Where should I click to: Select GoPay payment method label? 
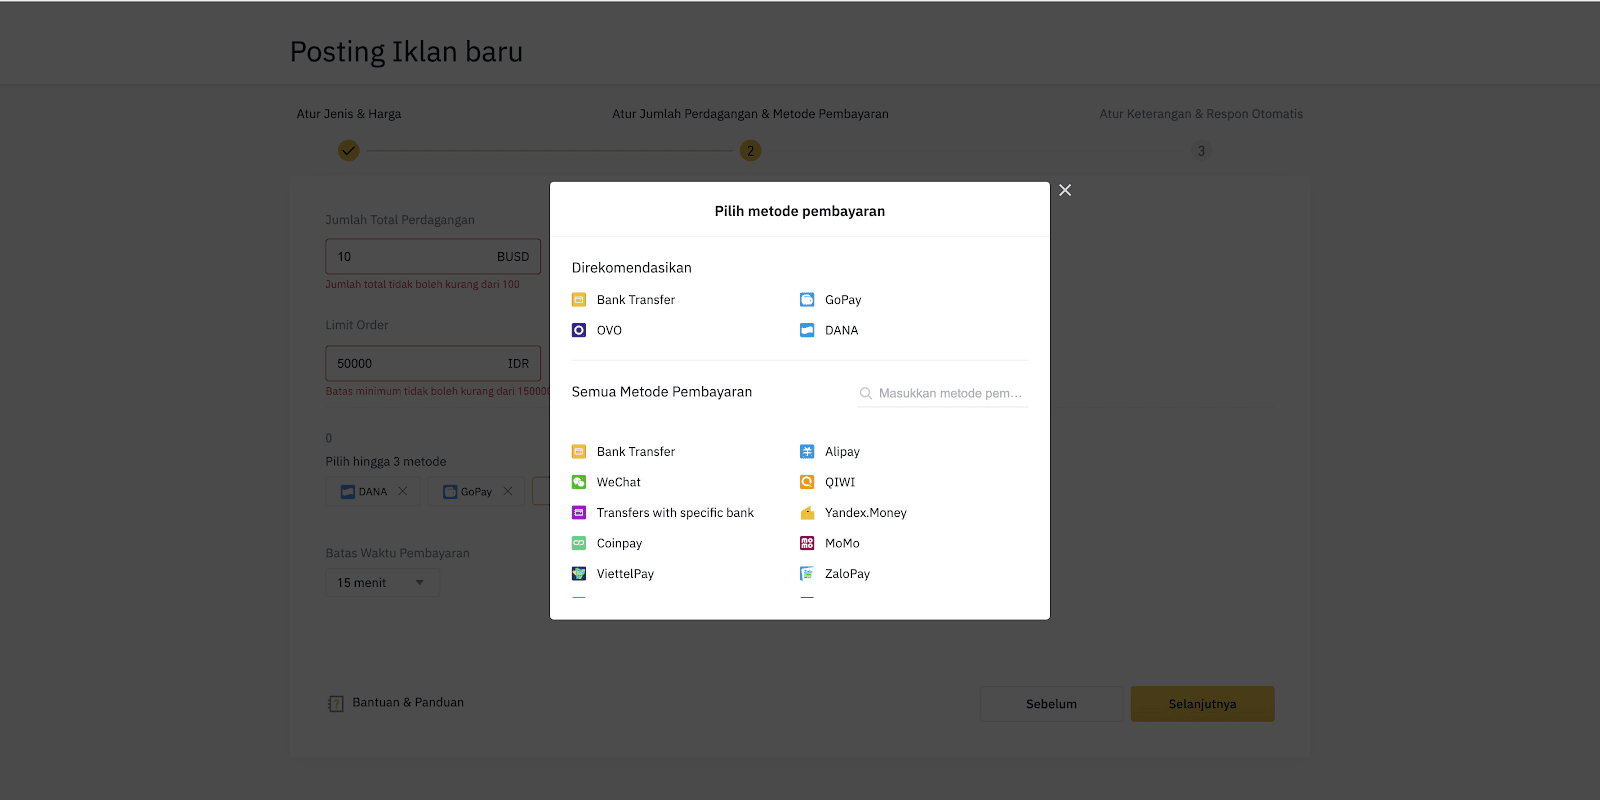pyautogui.click(x=843, y=300)
